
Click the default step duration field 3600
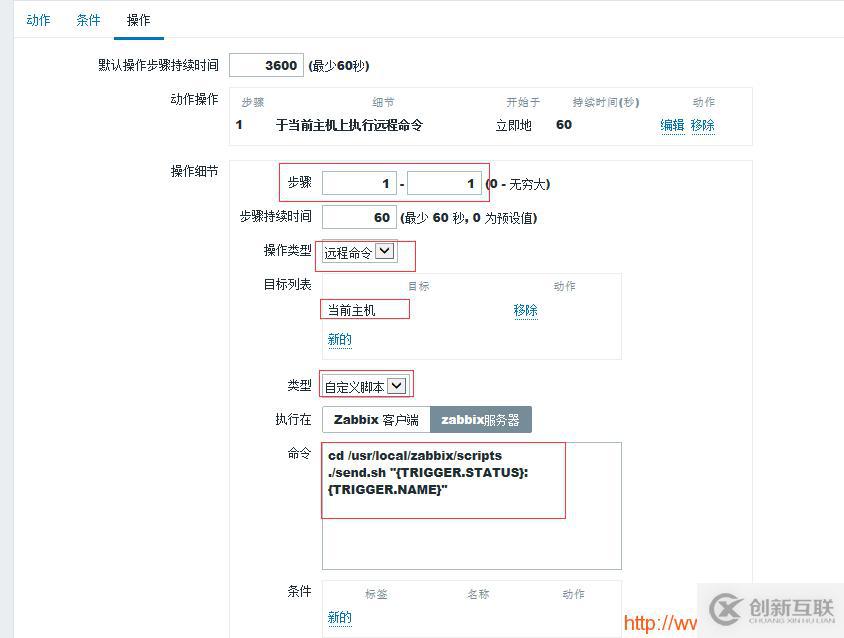click(x=266, y=65)
